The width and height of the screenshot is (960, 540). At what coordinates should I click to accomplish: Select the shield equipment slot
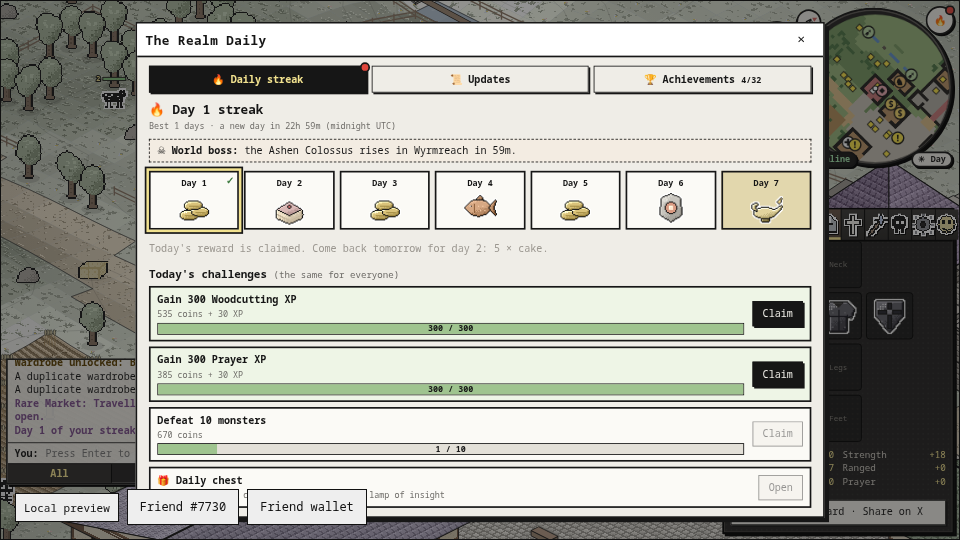coord(889,316)
